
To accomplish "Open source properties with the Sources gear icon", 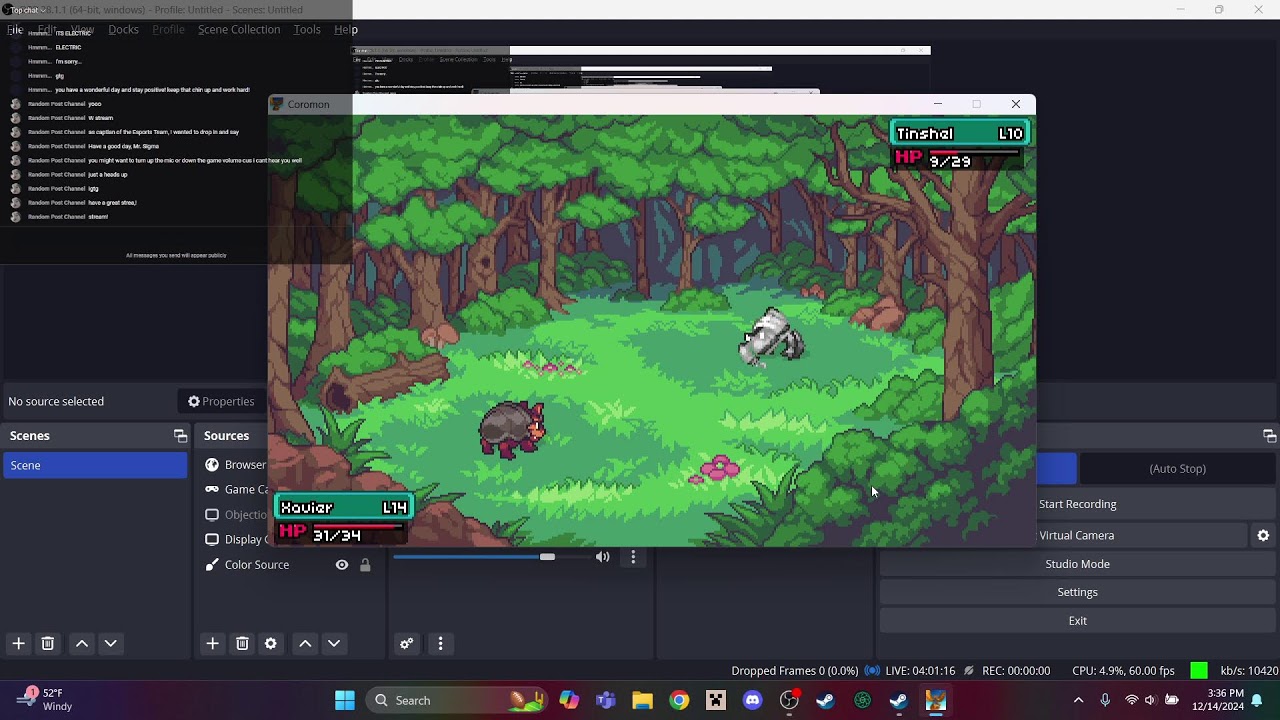I will [271, 644].
